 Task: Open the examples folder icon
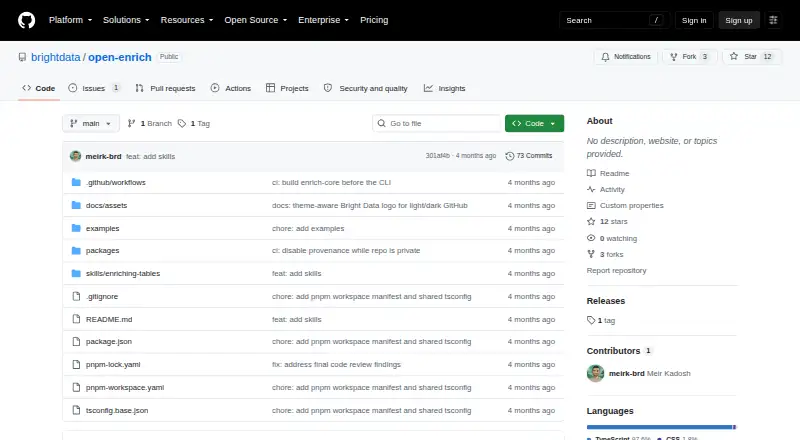click(x=76, y=228)
